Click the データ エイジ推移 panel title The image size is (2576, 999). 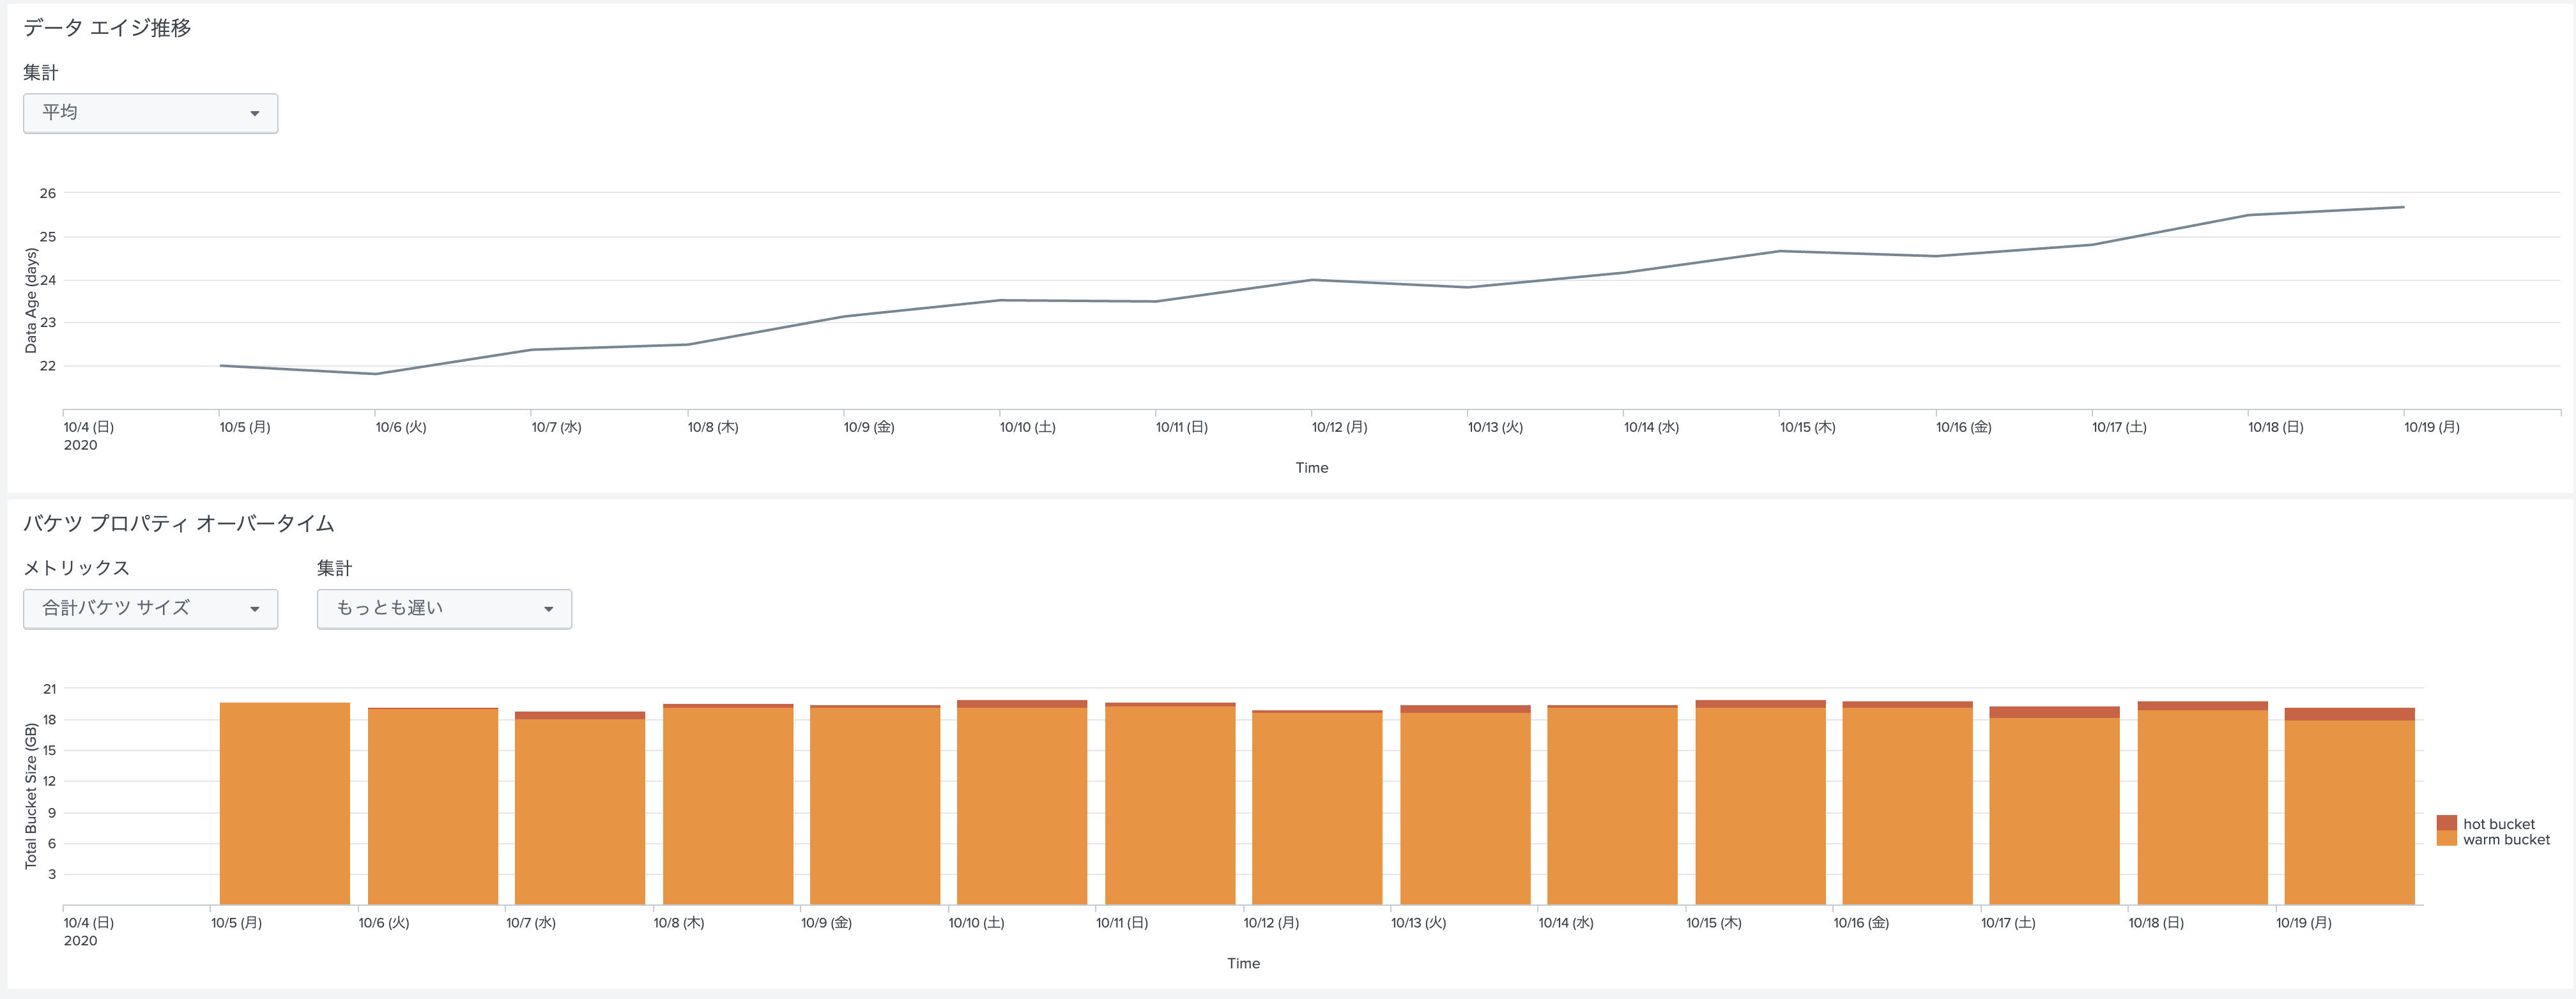(x=107, y=28)
